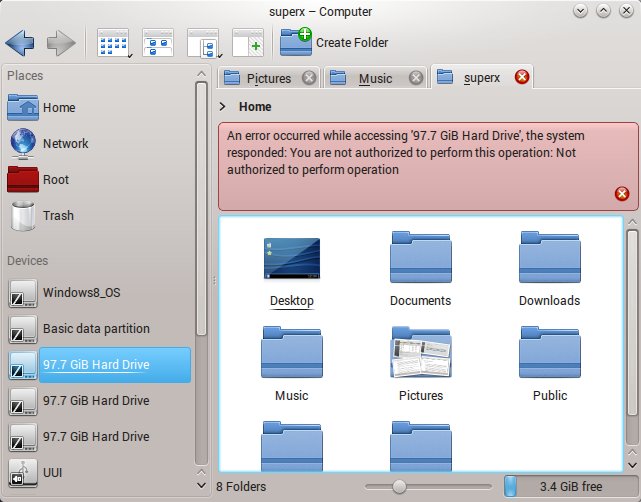Open the Downloads folder
This screenshot has height=502, width=641.
point(549,269)
